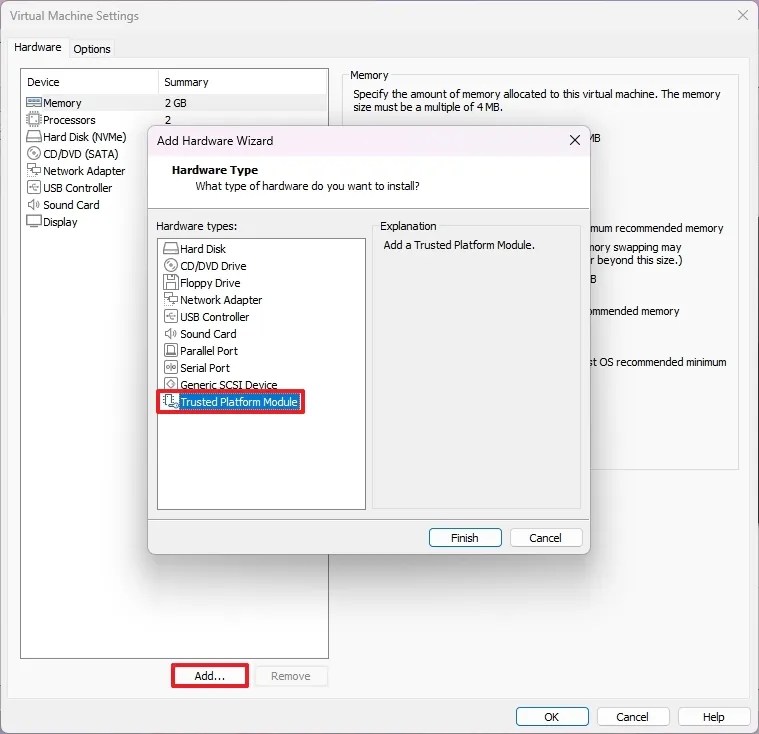Image resolution: width=759 pixels, height=734 pixels.
Task: Select the CD/DVD (SATA) disc icon
Action: 34,153
